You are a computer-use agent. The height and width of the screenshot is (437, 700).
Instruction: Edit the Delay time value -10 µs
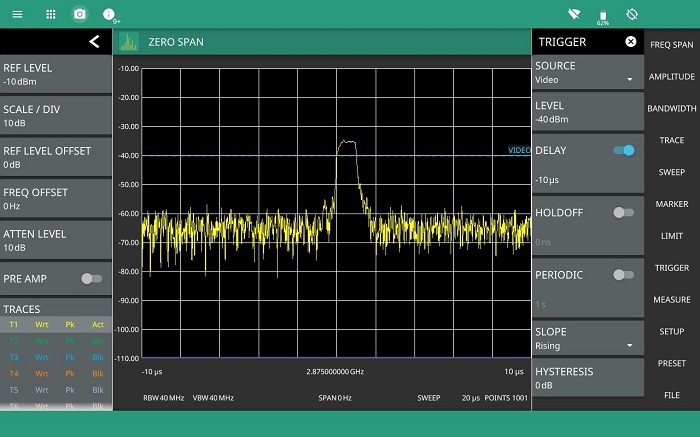[547, 180]
